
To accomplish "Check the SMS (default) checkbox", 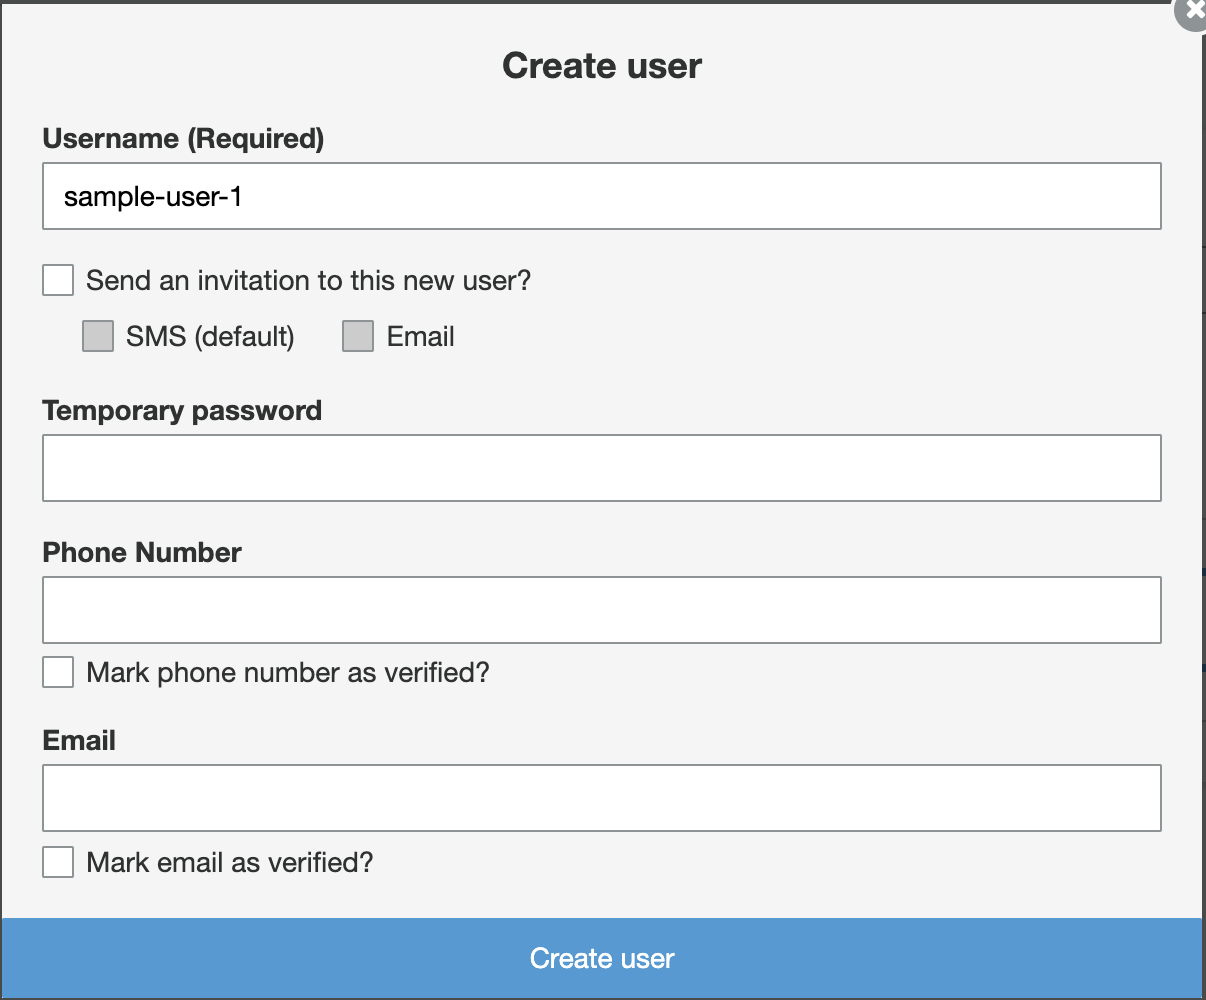I will click(98, 337).
